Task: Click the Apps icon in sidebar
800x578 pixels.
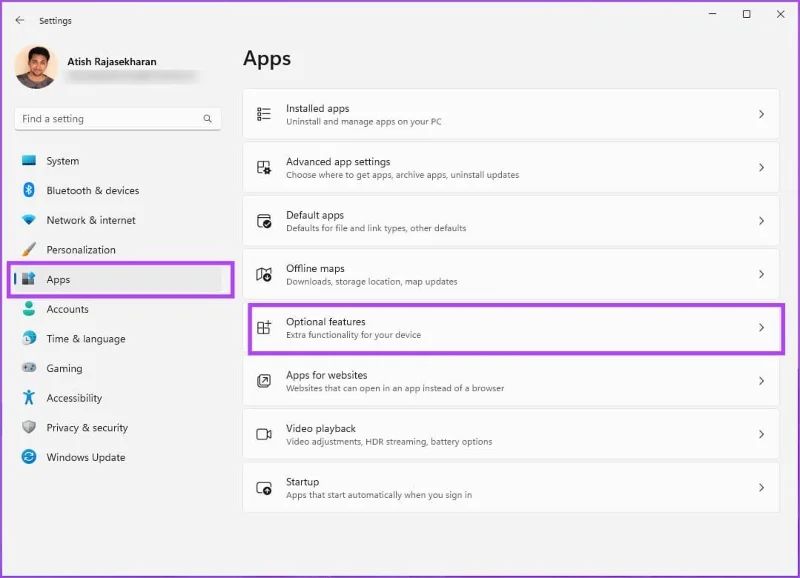Action: [x=29, y=279]
